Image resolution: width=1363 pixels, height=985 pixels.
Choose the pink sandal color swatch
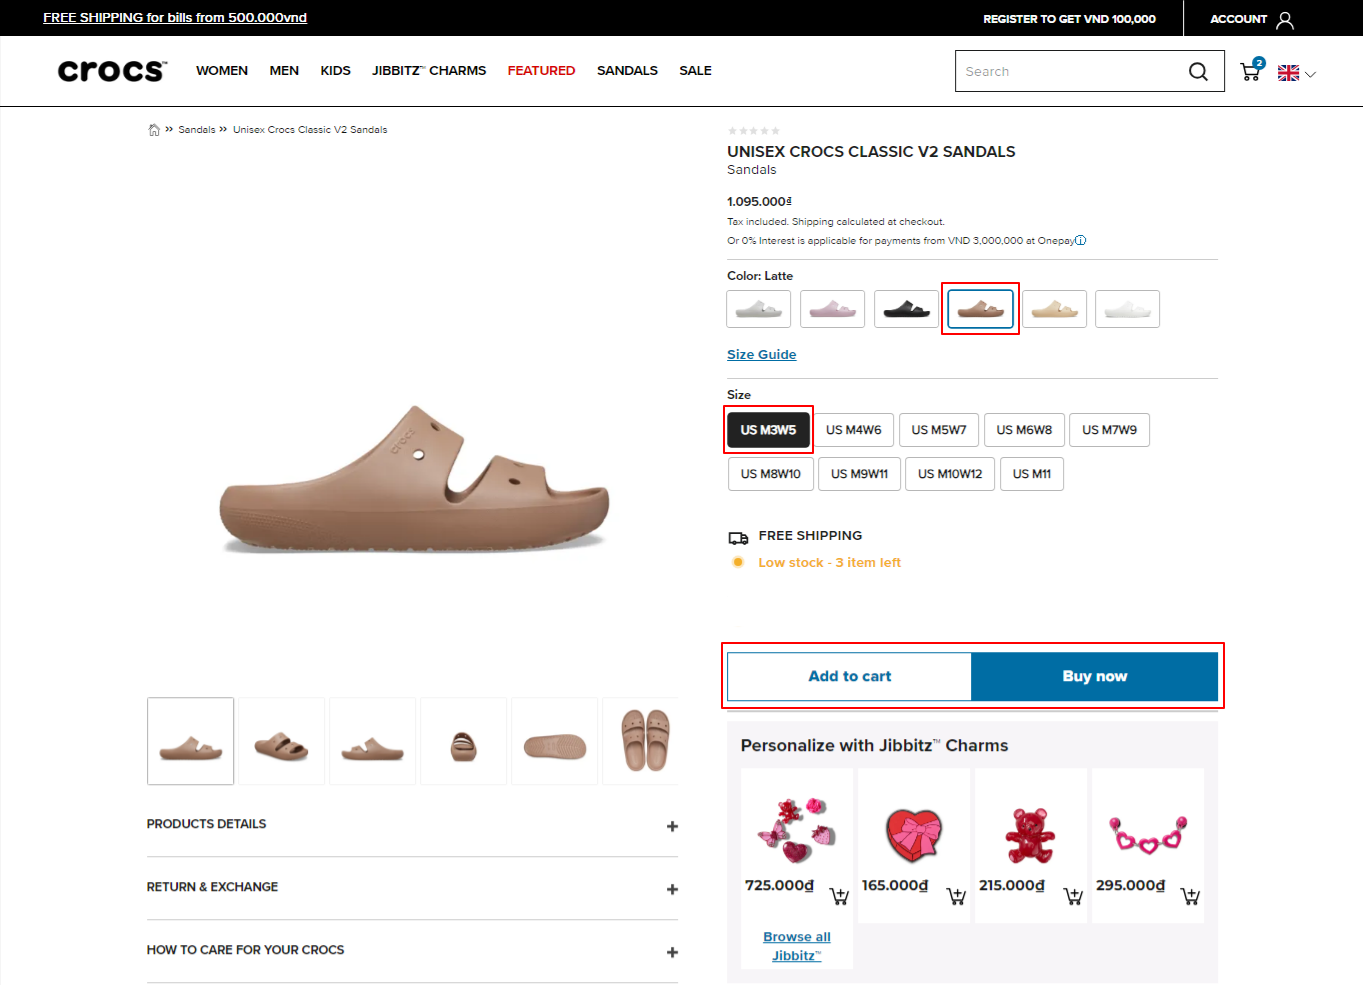click(833, 309)
